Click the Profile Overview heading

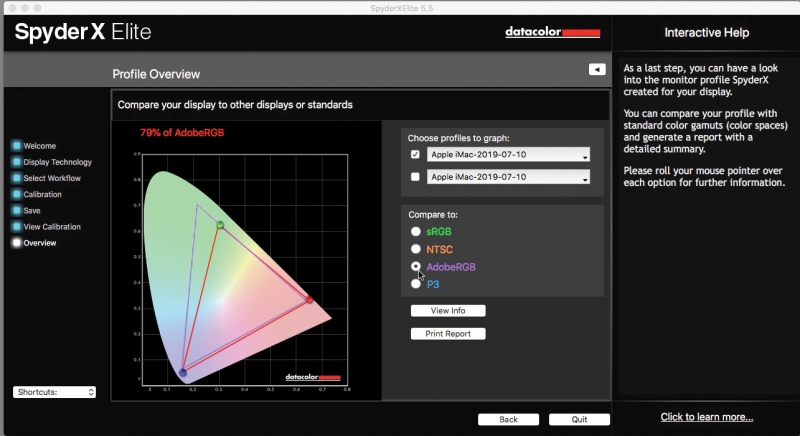[156, 74]
